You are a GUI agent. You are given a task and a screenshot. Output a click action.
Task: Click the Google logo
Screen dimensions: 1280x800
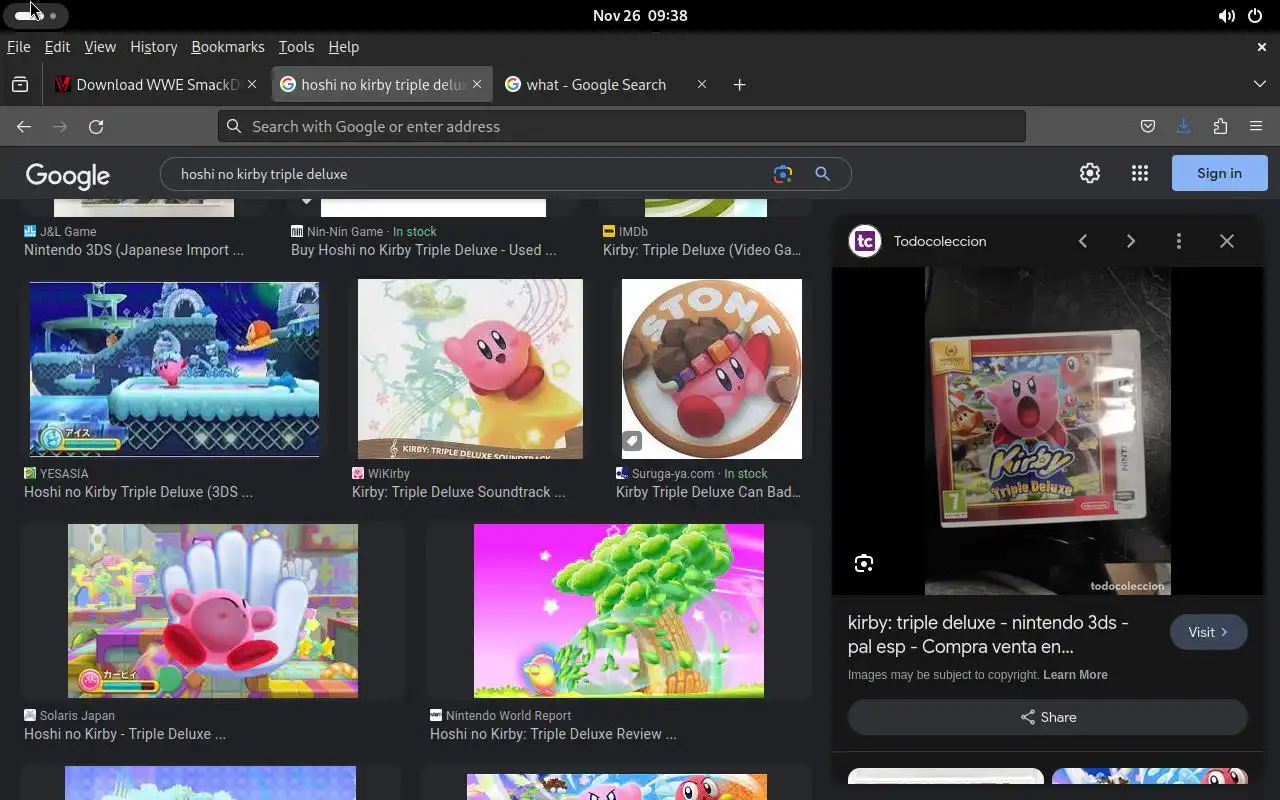tap(68, 176)
